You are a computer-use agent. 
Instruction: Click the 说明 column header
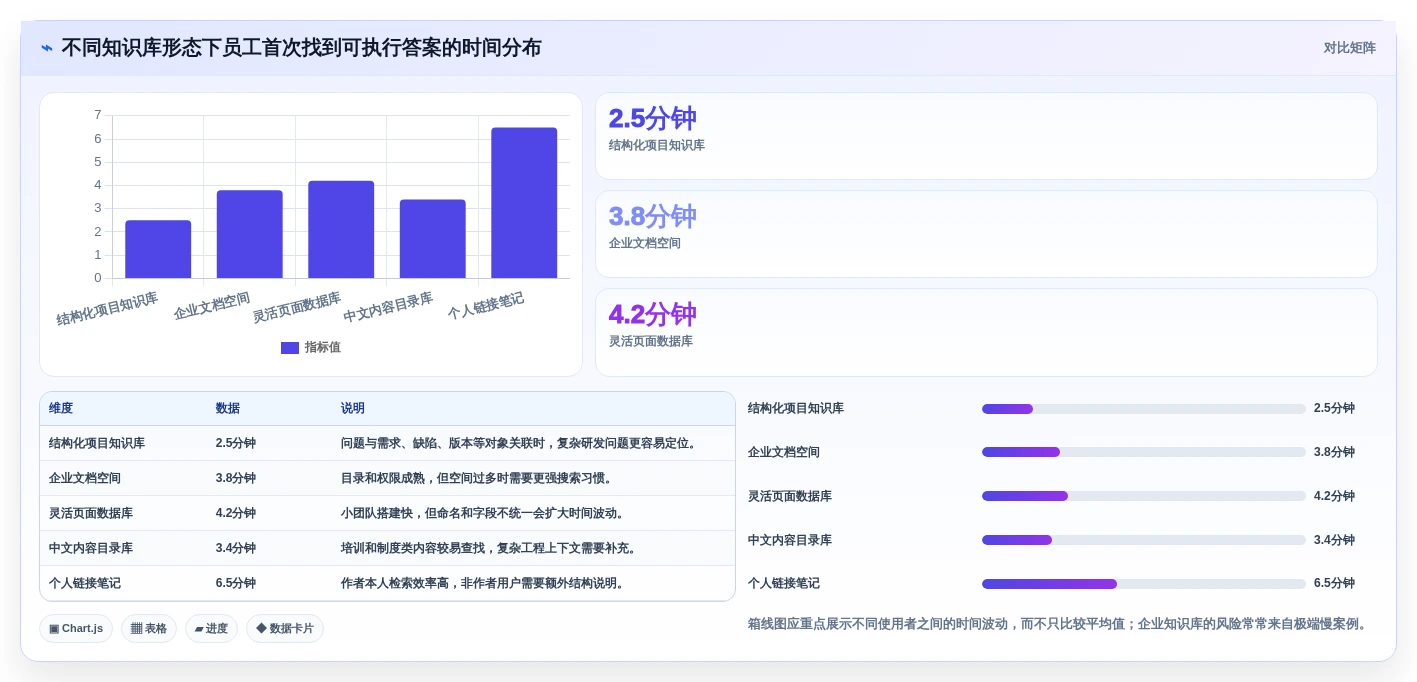click(x=353, y=409)
